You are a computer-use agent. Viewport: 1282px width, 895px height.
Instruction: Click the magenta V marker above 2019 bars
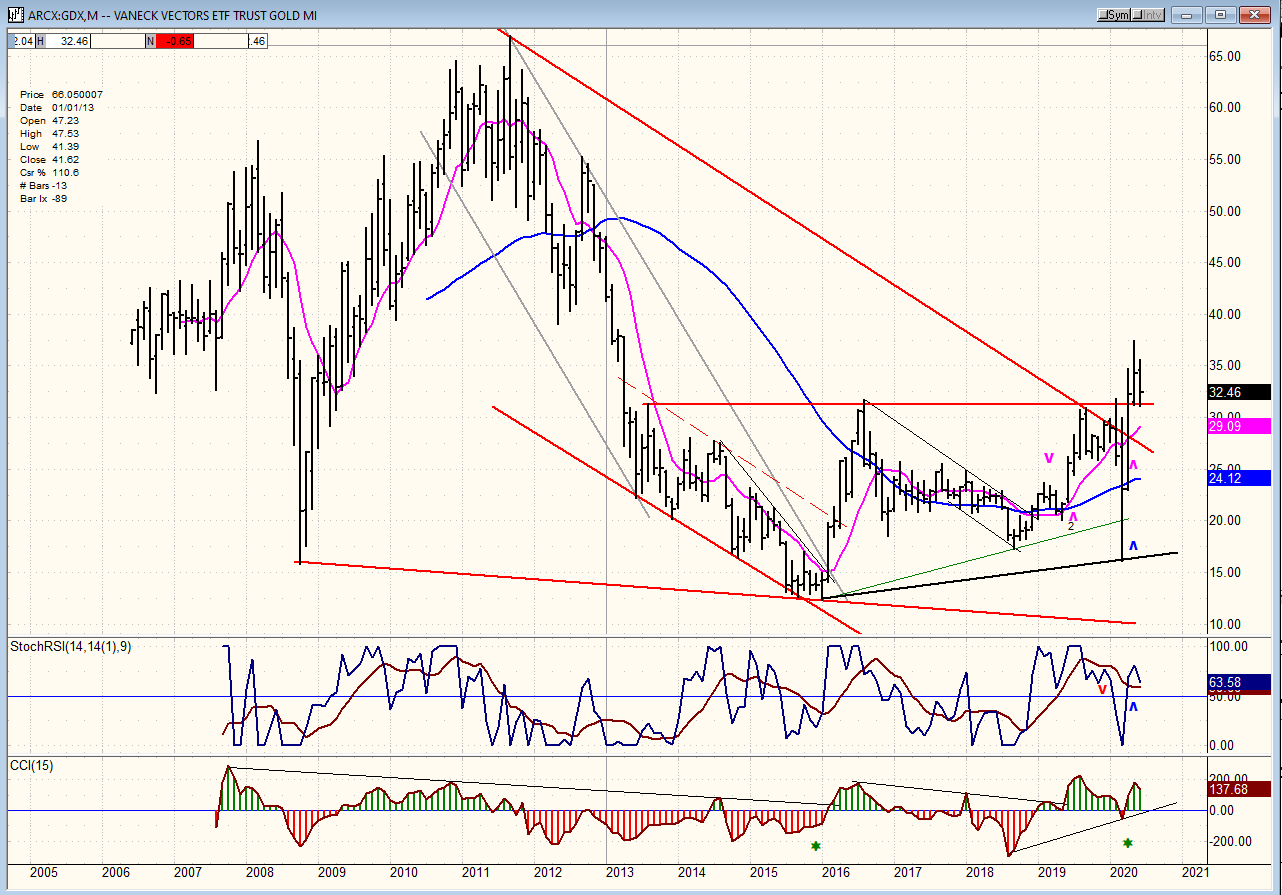click(1049, 458)
